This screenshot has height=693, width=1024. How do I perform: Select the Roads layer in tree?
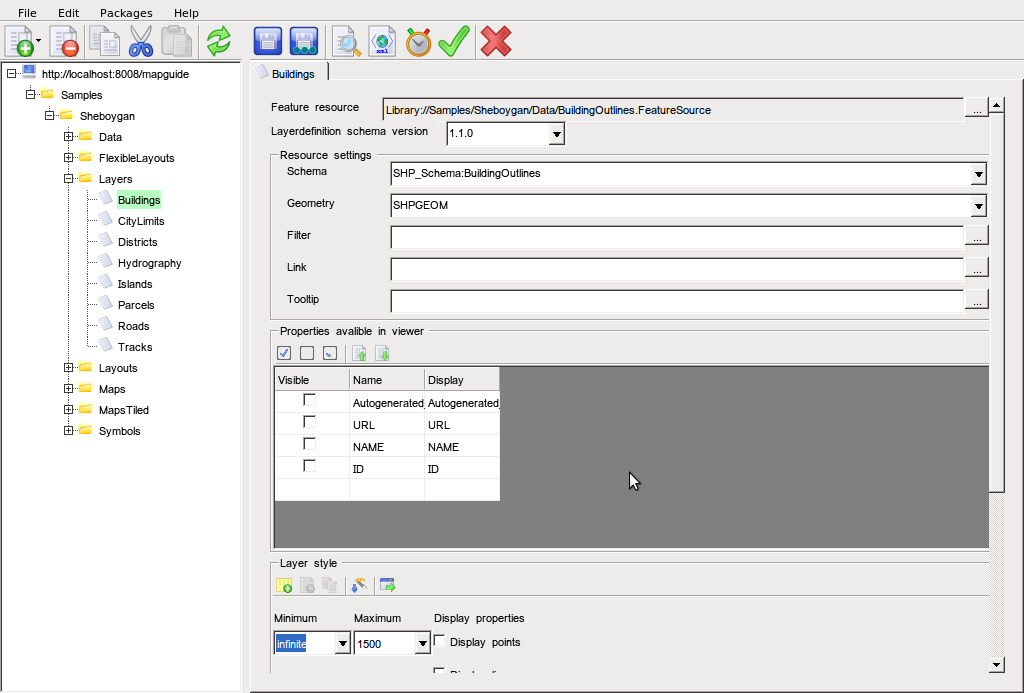(x=133, y=326)
